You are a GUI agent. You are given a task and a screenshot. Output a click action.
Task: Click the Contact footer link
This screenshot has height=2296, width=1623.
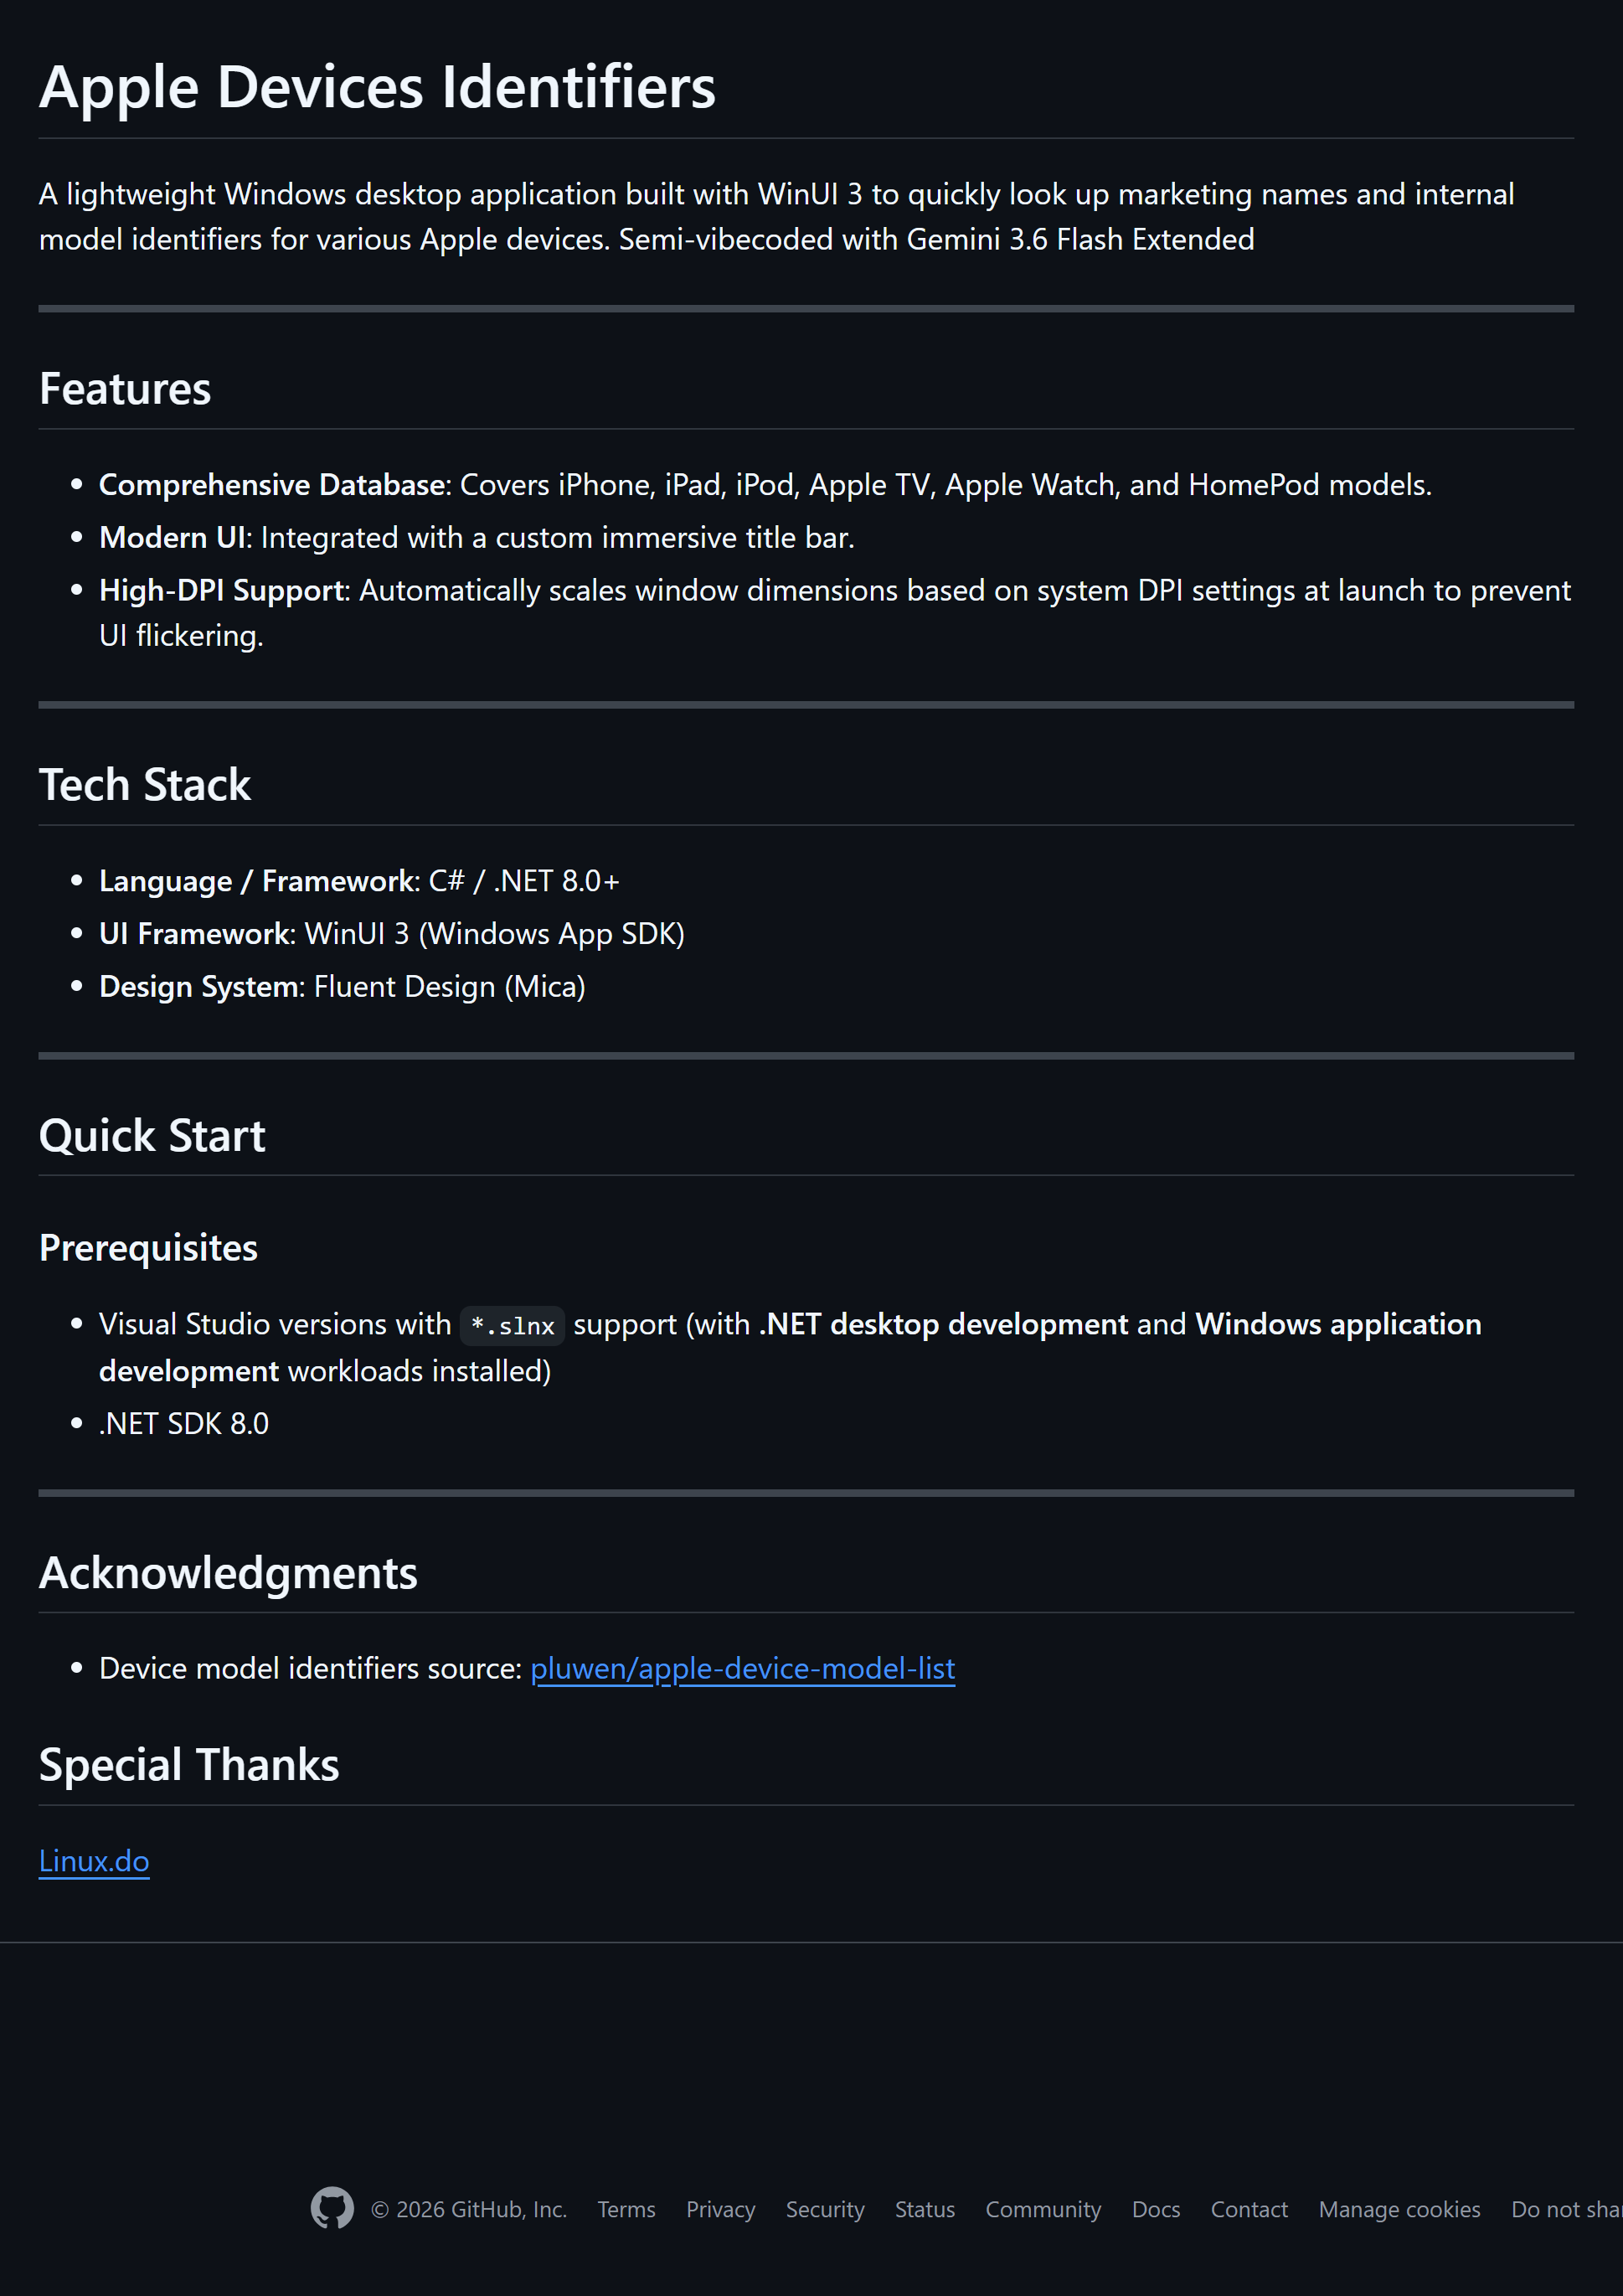[1249, 2209]
